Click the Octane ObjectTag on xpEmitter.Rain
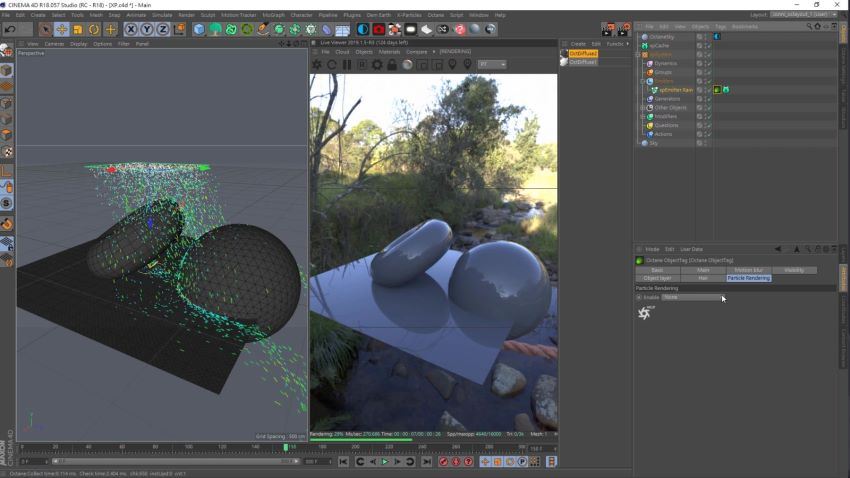This screenshot has height=478, width=850. [717, 90]
